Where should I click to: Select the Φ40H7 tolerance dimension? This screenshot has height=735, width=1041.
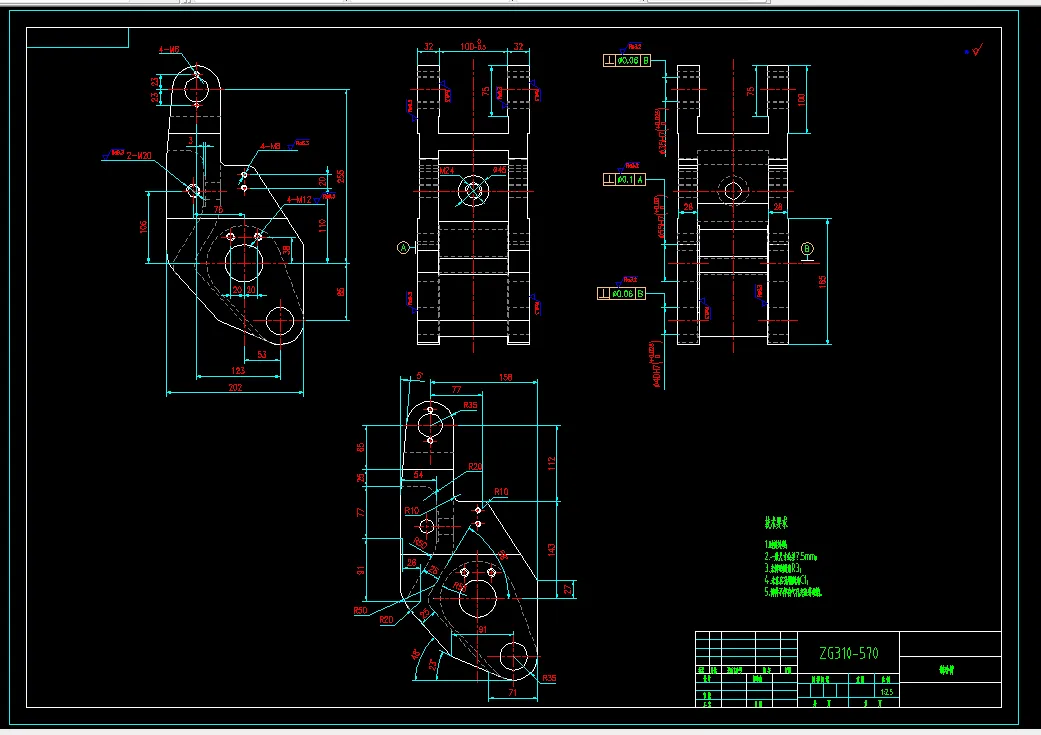coord(657,365)
